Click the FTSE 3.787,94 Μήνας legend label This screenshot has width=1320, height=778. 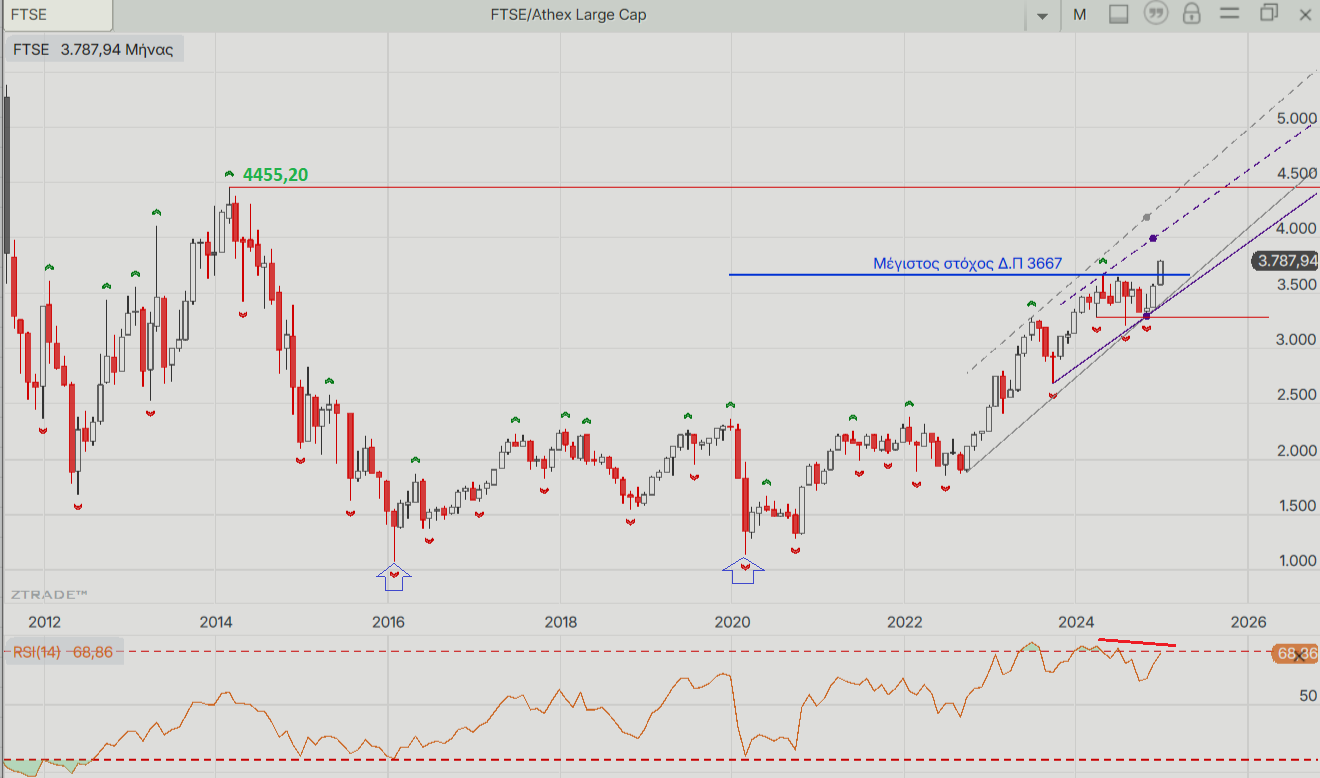pyautogui.click(x=94, y=49)
